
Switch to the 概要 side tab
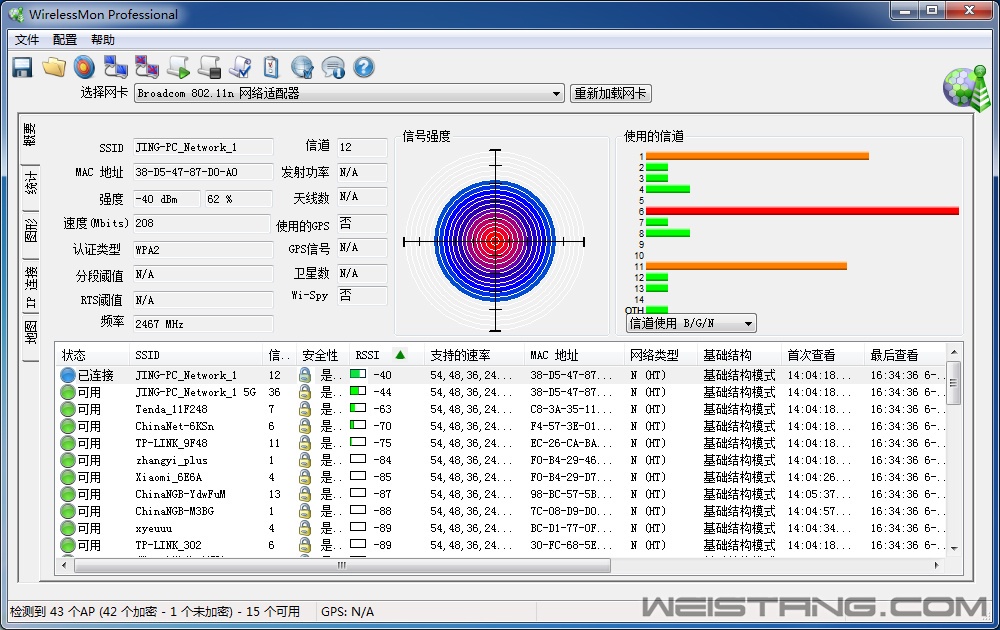point(30,135)
